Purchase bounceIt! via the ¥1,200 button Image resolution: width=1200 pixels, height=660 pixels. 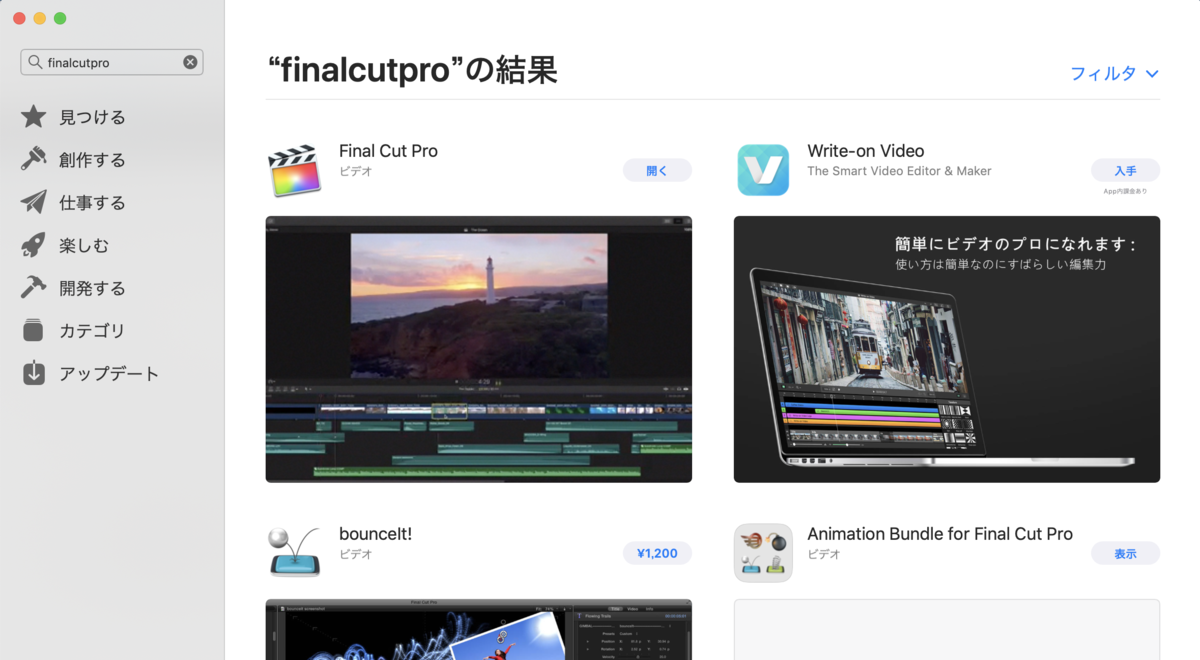pos(657,552)
